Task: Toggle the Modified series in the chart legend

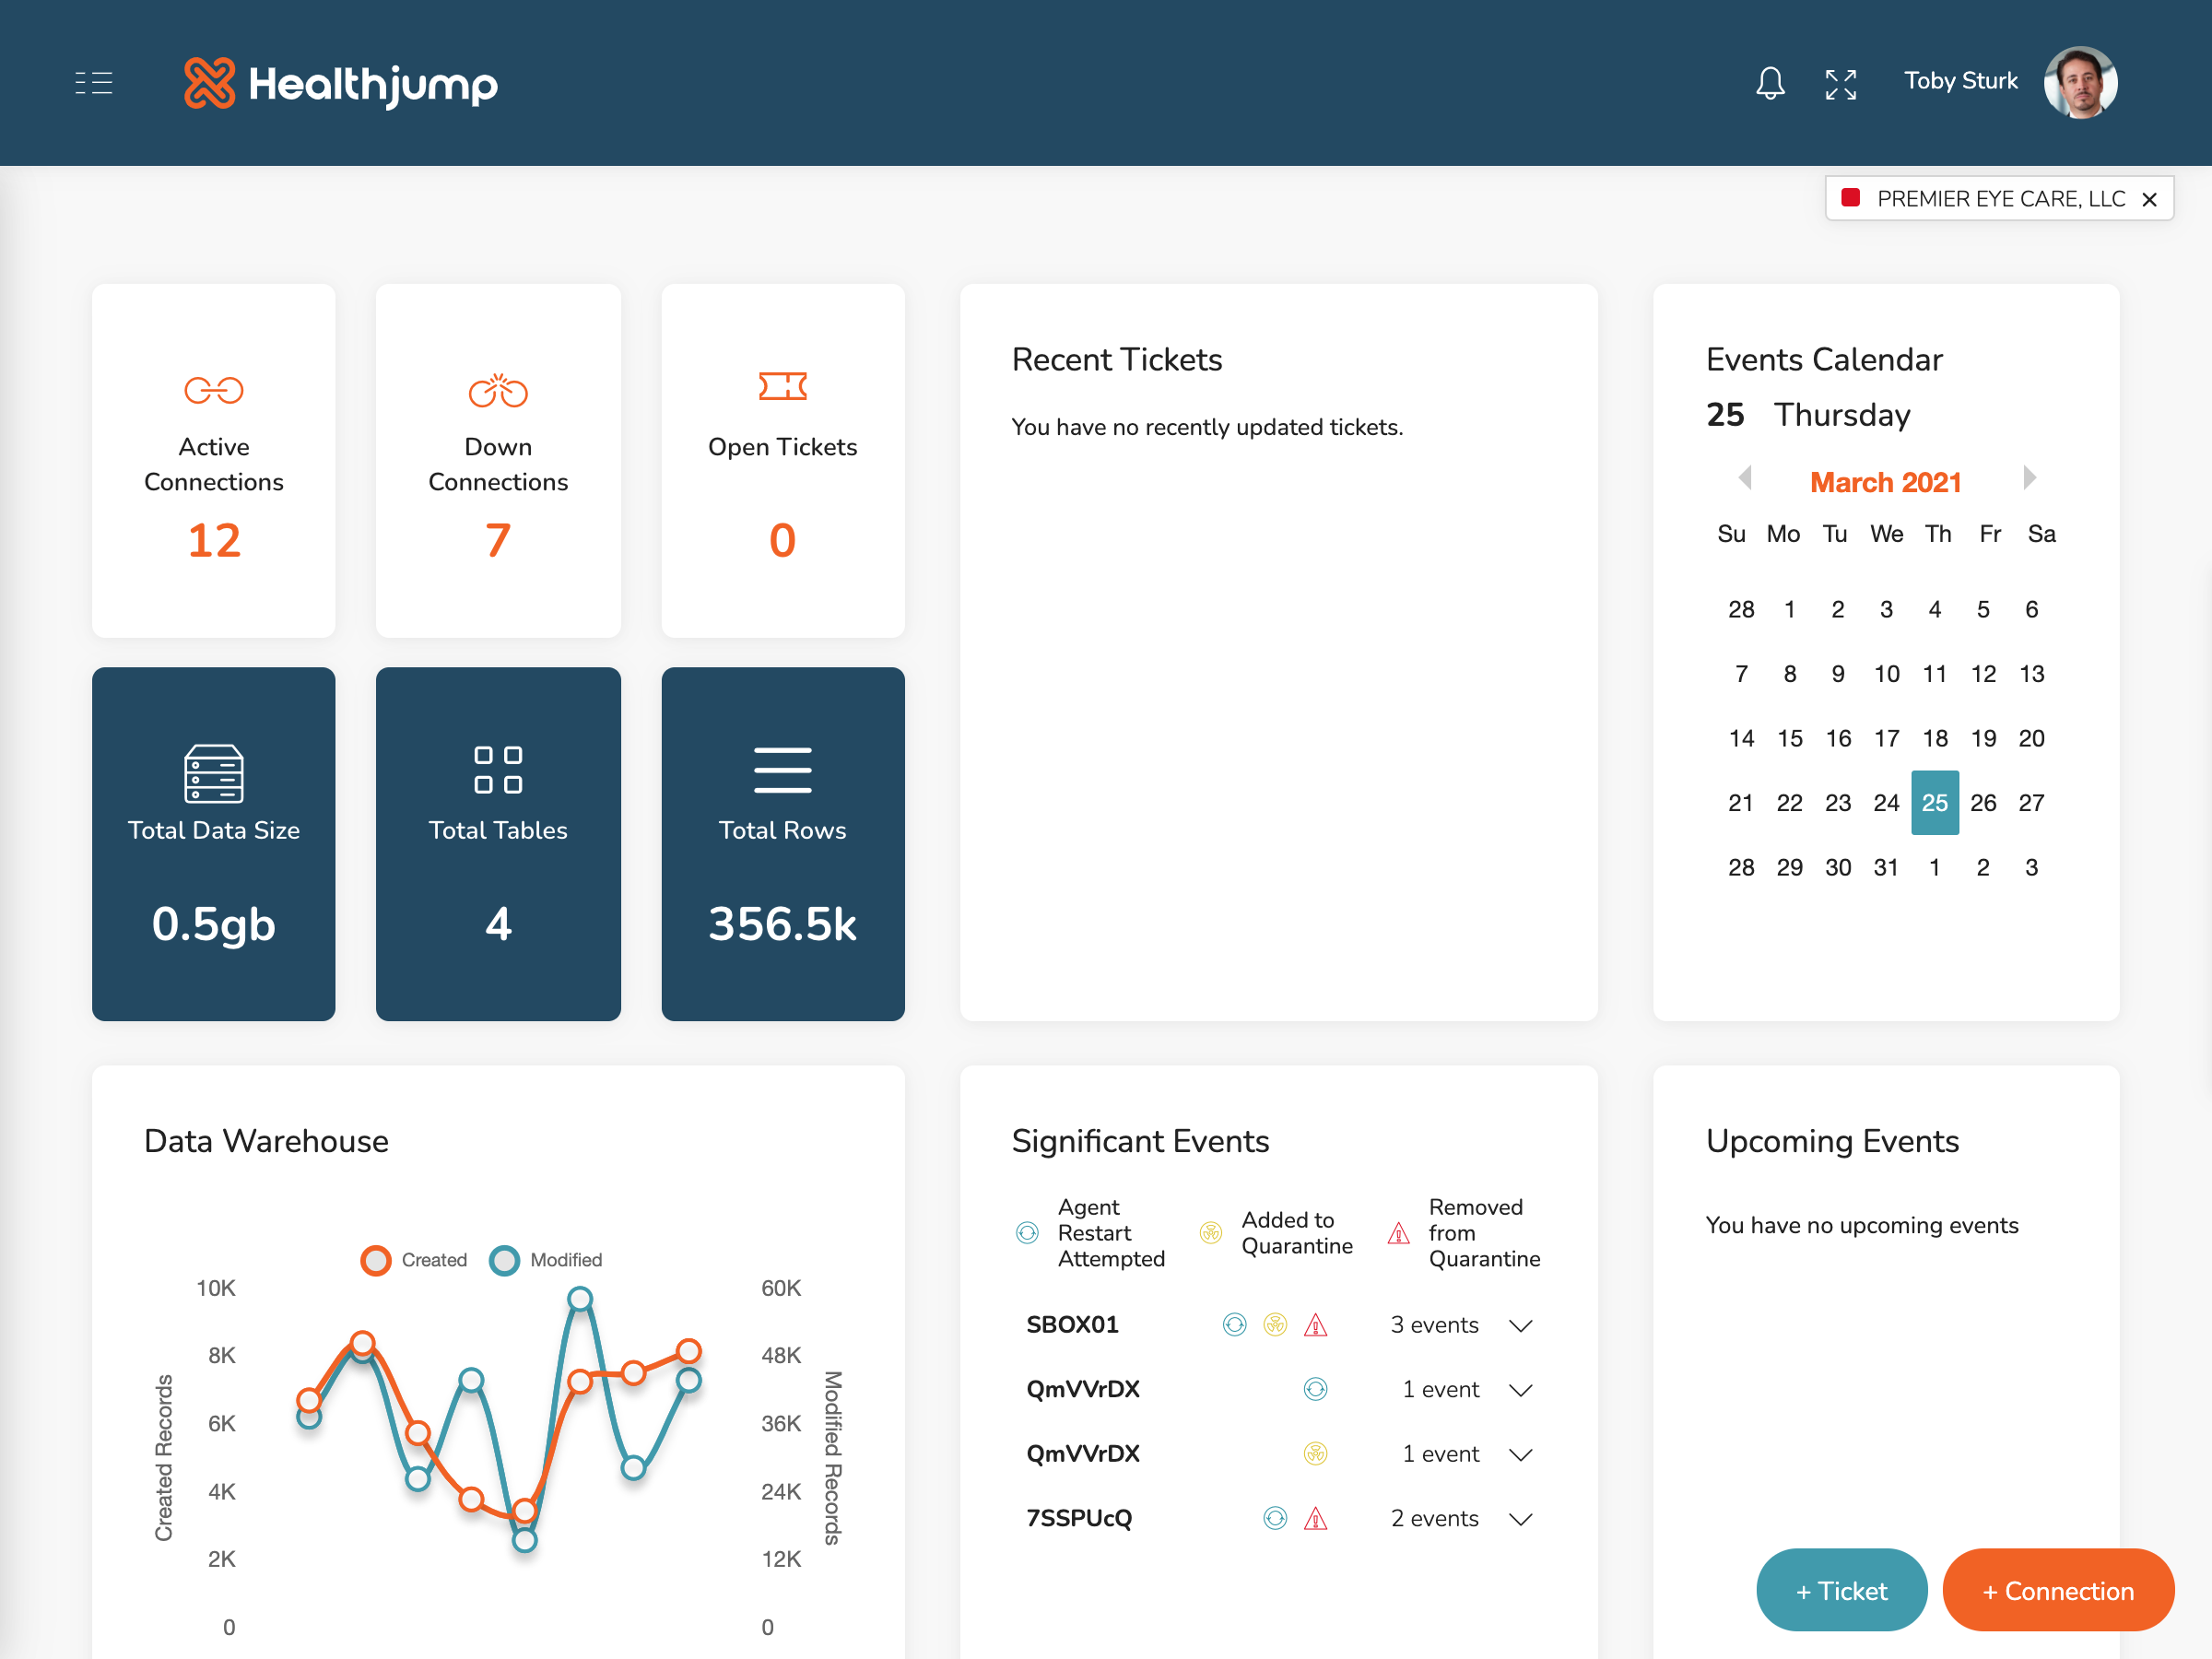Action: click(x=505, y=1261)
